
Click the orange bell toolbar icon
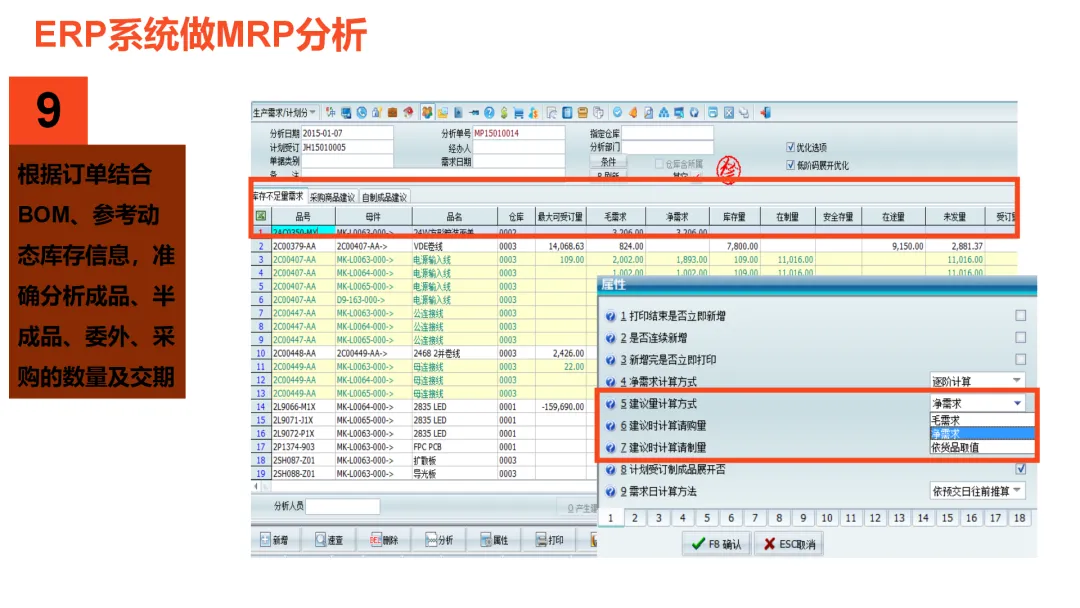point(633,112)
